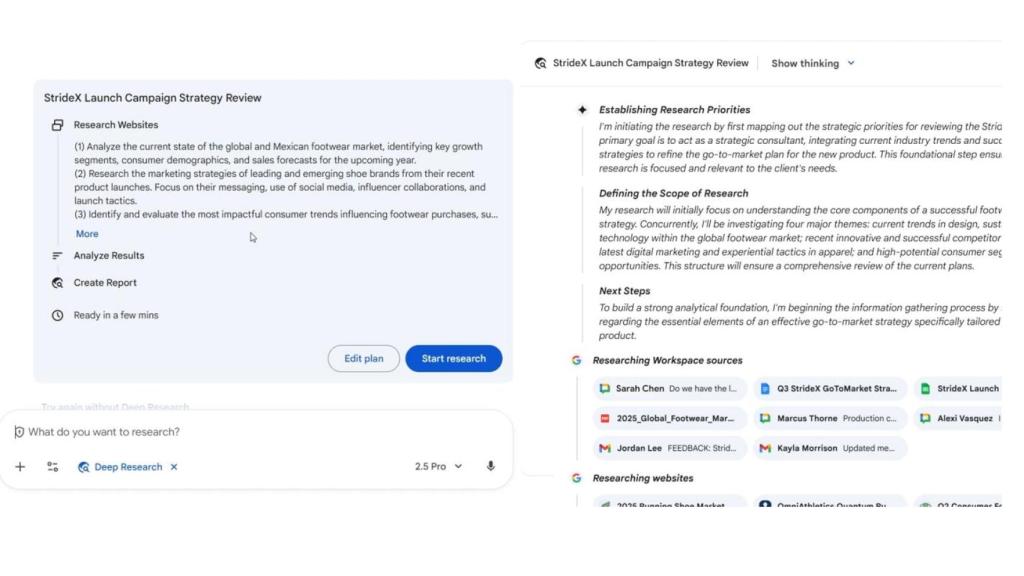Click the Analyze Results step icon
Viewport: 1024px width, 576px height.
(x=57, y=256)
